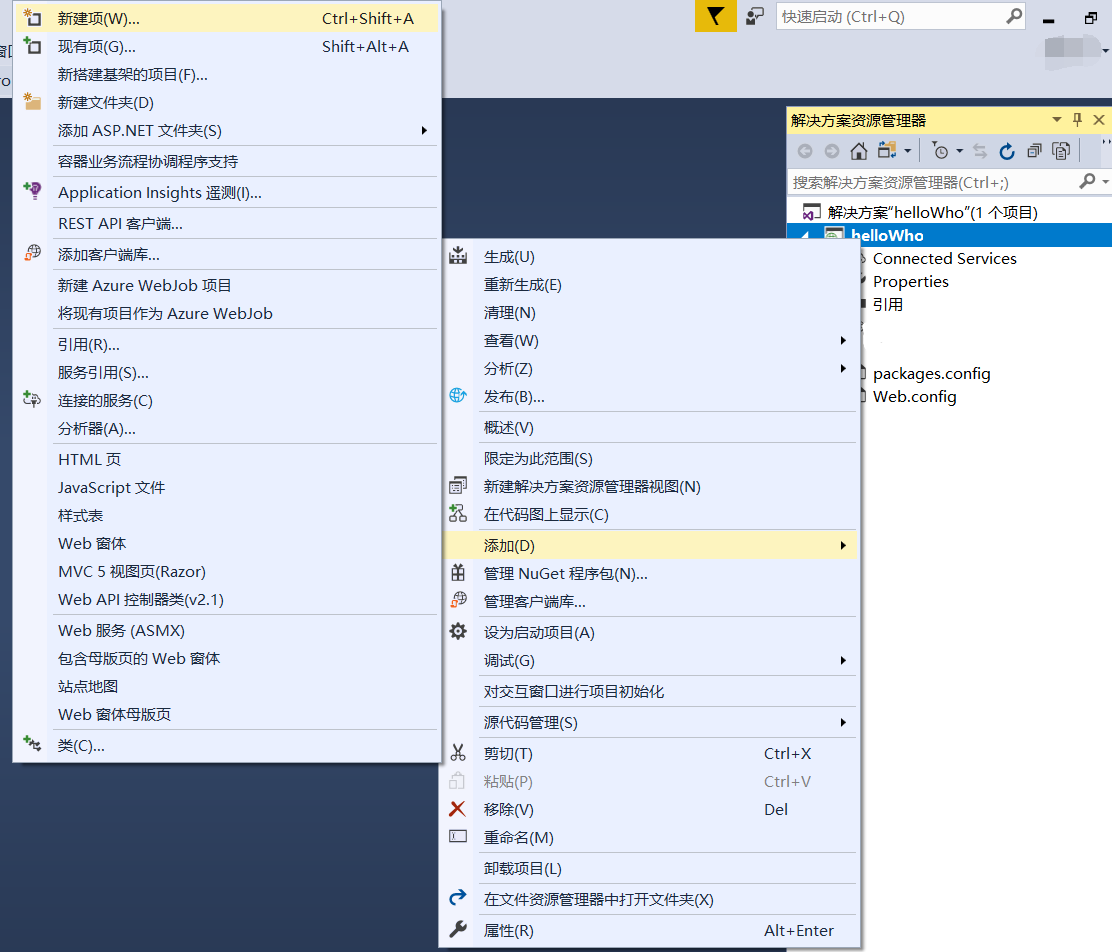Click the Connected Service (连接的服务) icon
Viewport: 1112px width, 952px height.
tap(32, 399)
